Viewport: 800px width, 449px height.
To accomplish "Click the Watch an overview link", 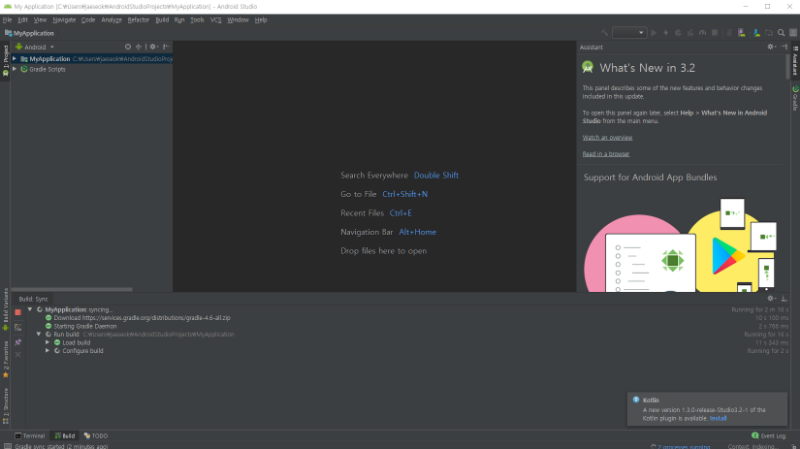I will 607,138.
